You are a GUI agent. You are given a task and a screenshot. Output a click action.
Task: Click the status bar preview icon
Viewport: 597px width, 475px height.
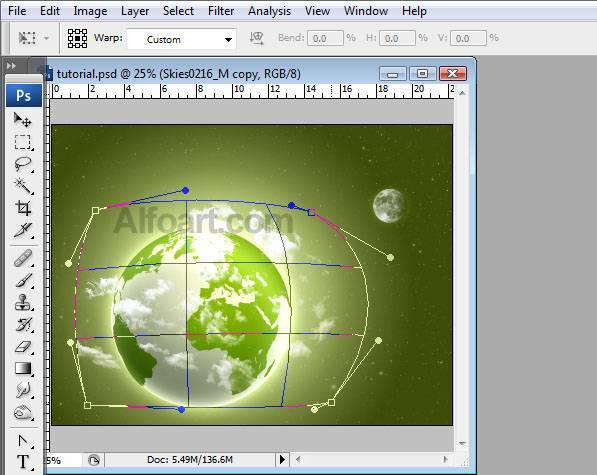pos(94,460)
